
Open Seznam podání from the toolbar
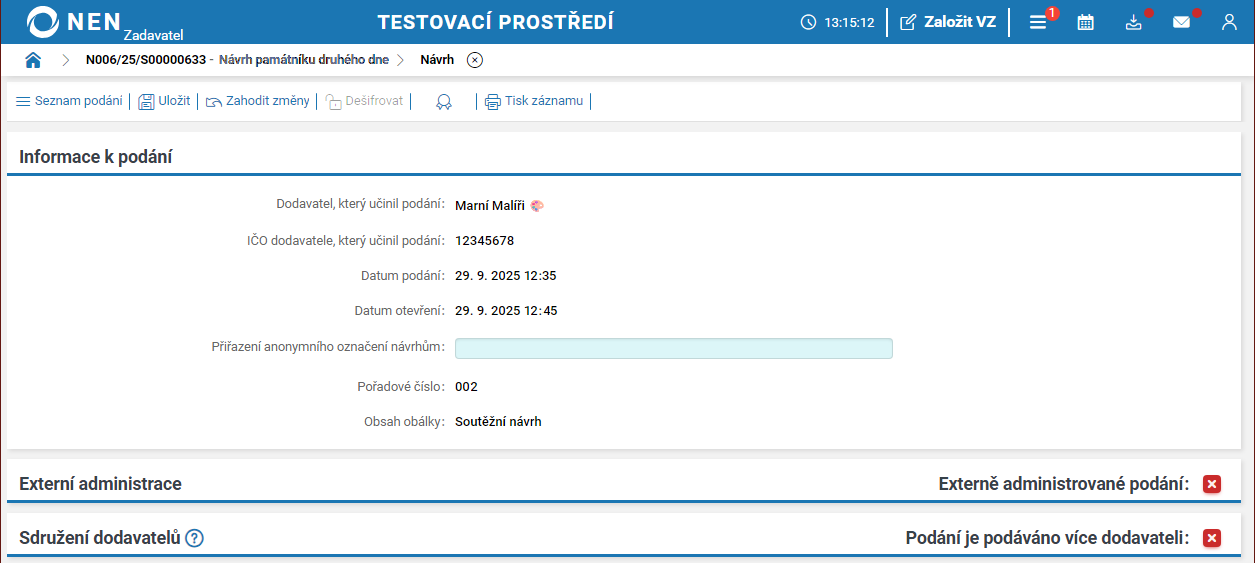69,101
